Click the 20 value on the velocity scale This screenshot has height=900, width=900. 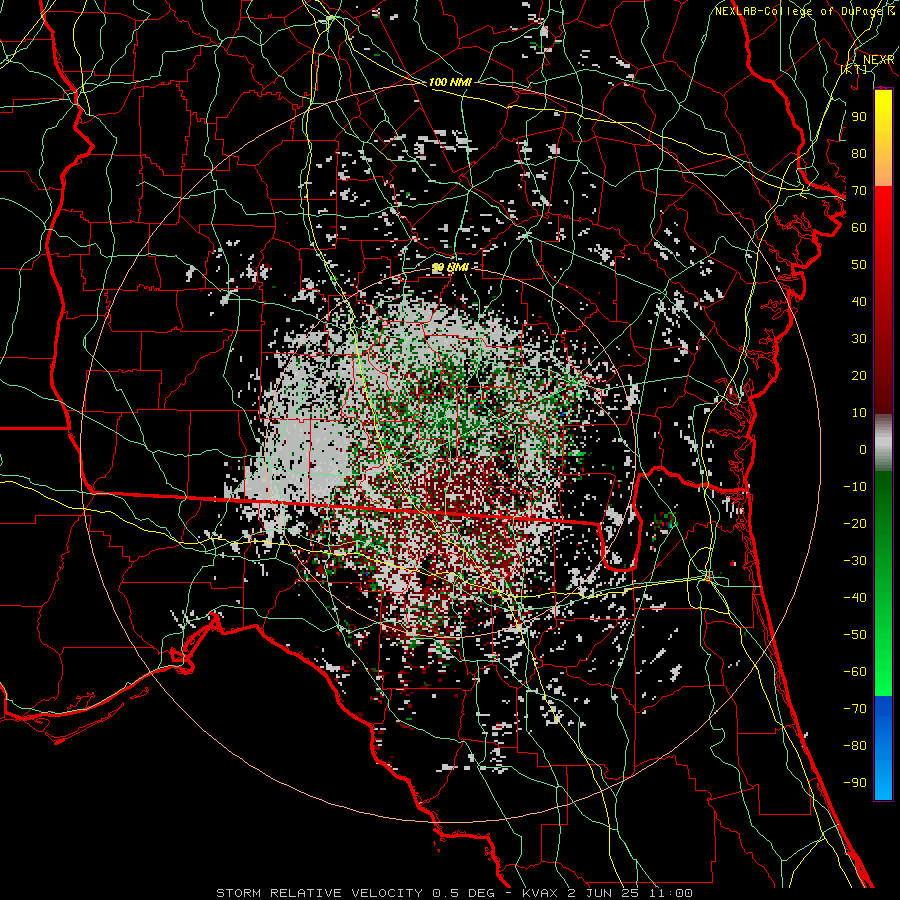point(859,375)
